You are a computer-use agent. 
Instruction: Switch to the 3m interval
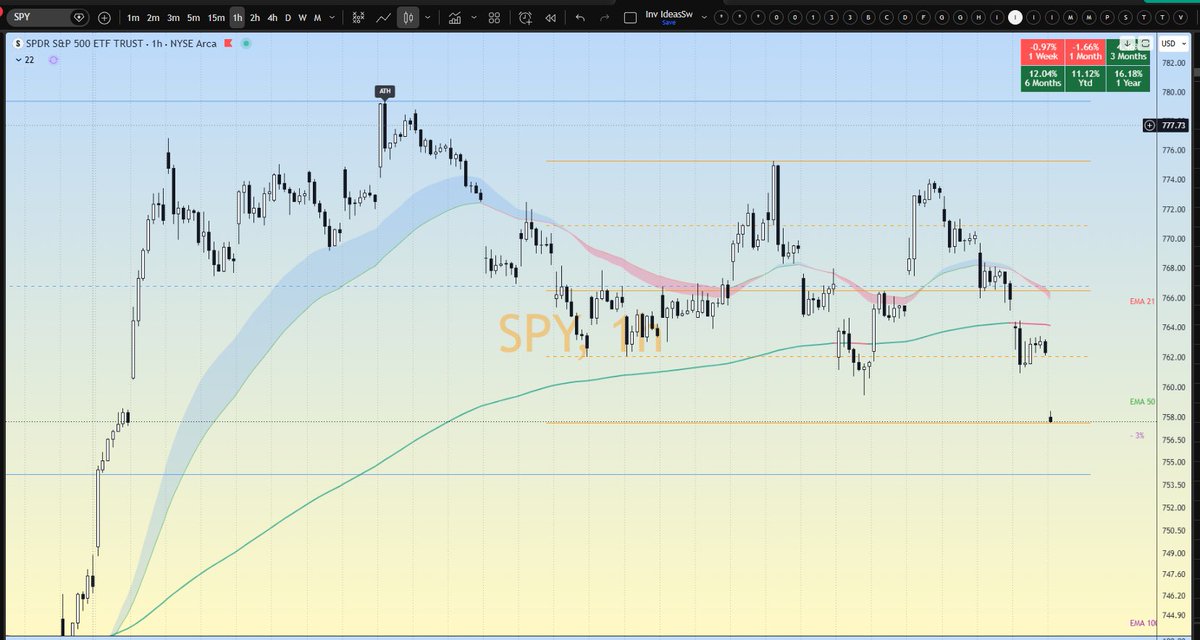[173, 18]
